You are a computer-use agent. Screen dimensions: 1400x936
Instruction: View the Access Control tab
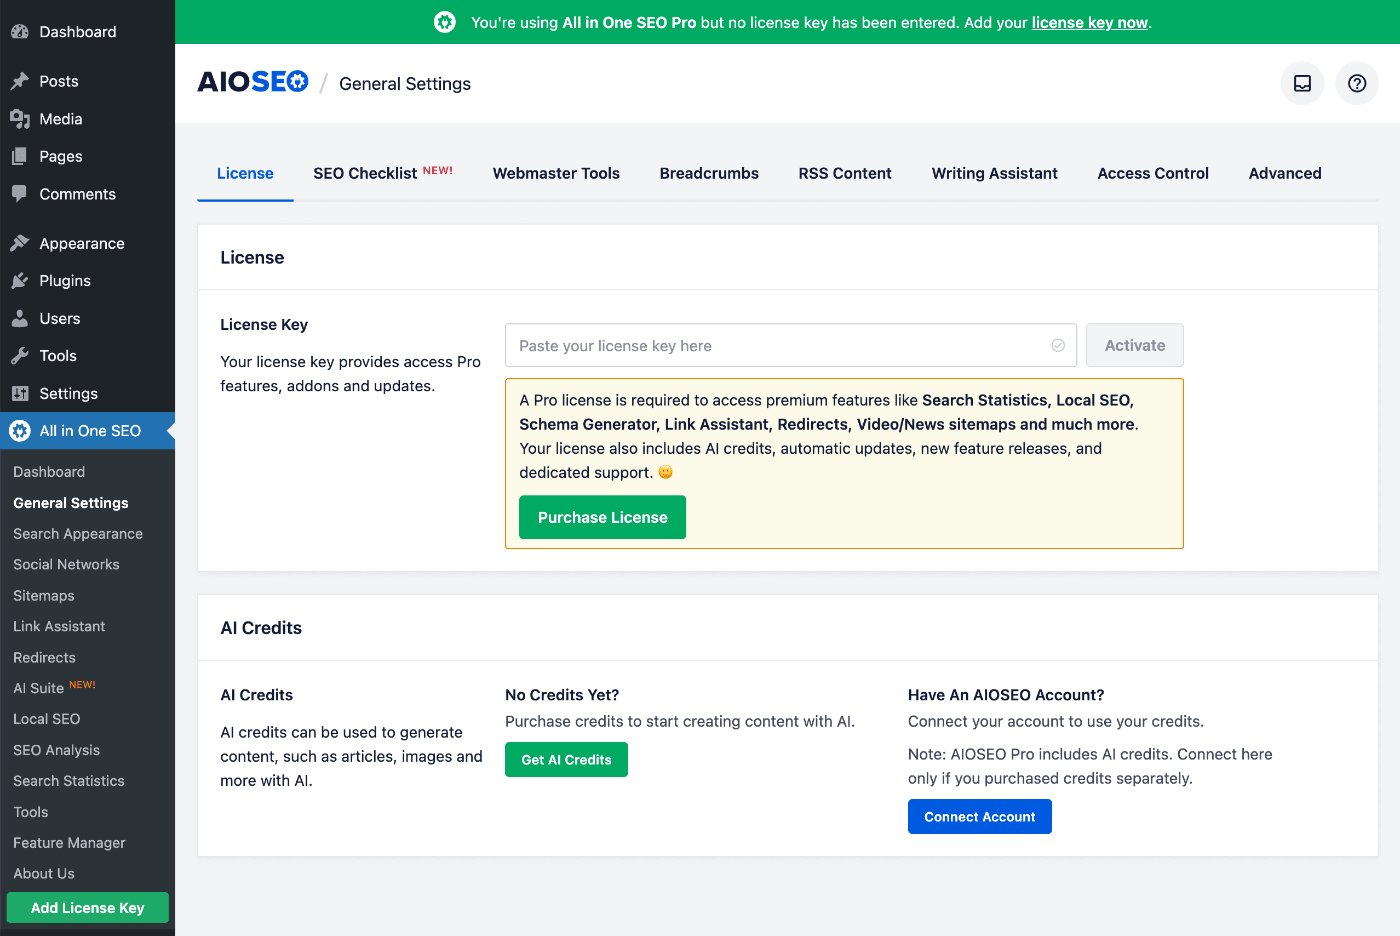pos(1153,173)
